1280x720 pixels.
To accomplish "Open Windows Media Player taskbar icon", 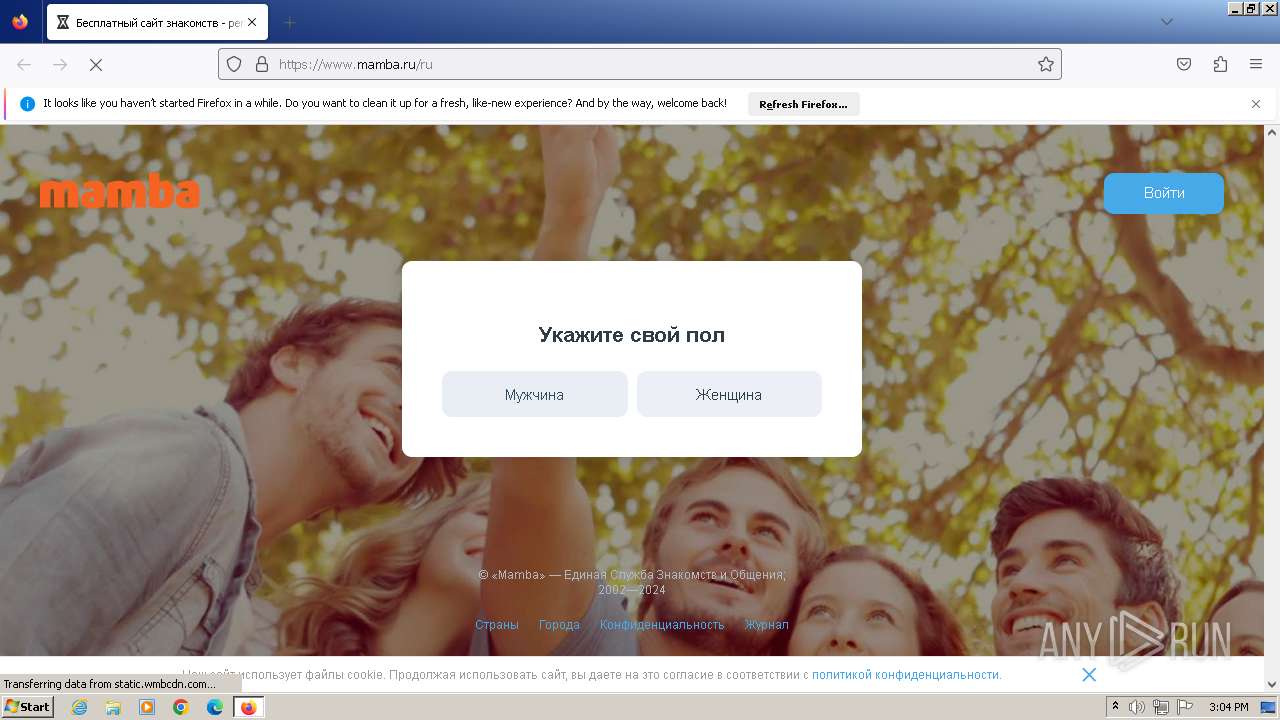I will coord(147,707).
